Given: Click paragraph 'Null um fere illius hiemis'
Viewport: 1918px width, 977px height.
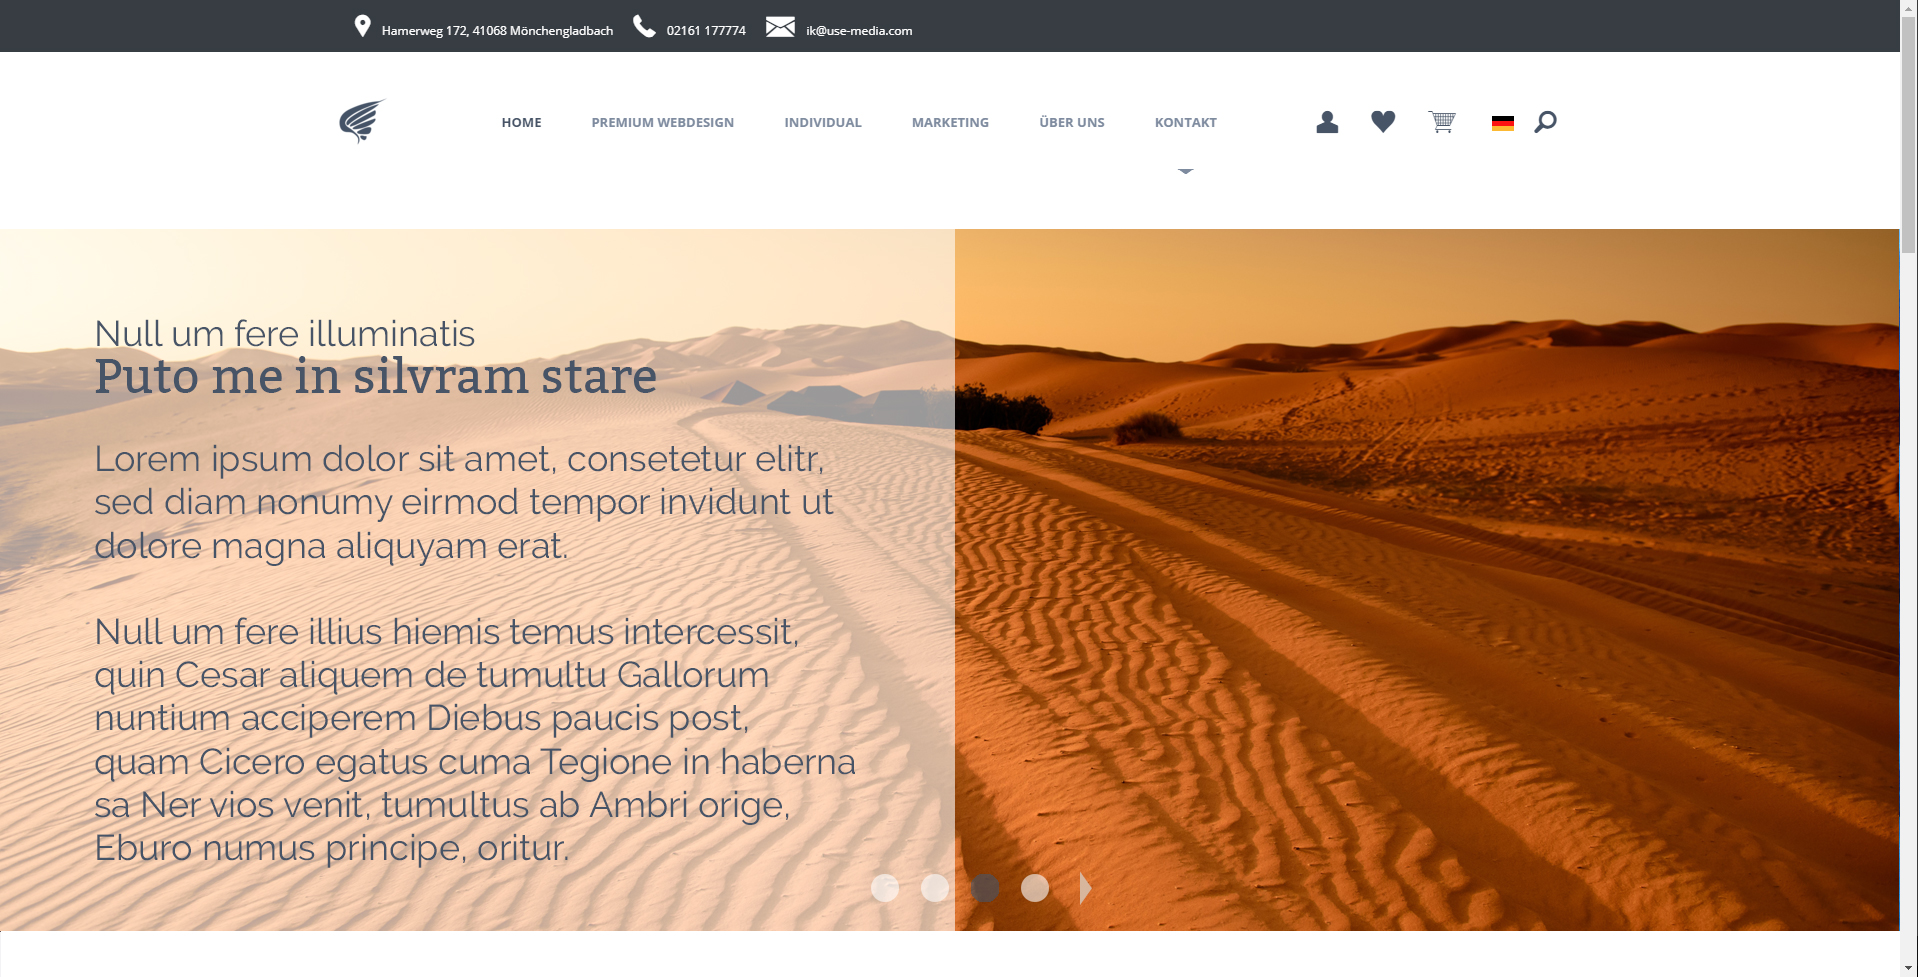Looking at the screenshot, I should click(475, 740).
